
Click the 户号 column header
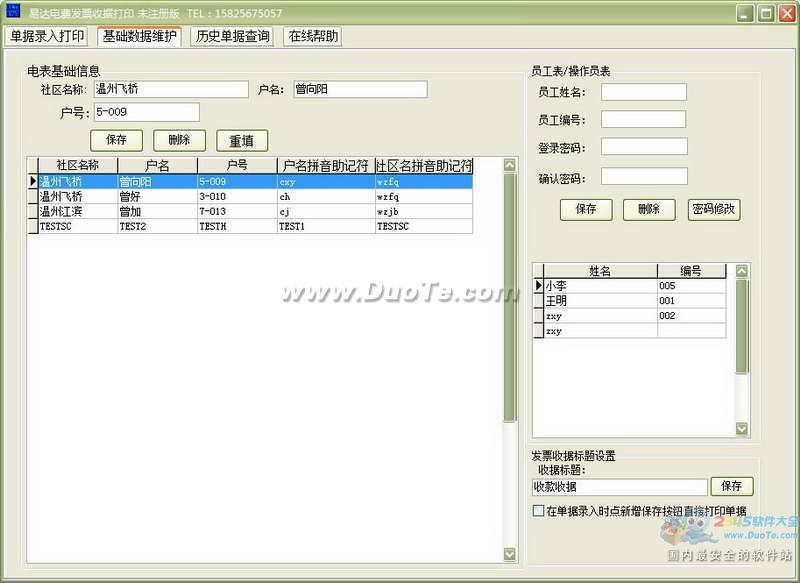[x=237, y=165]
